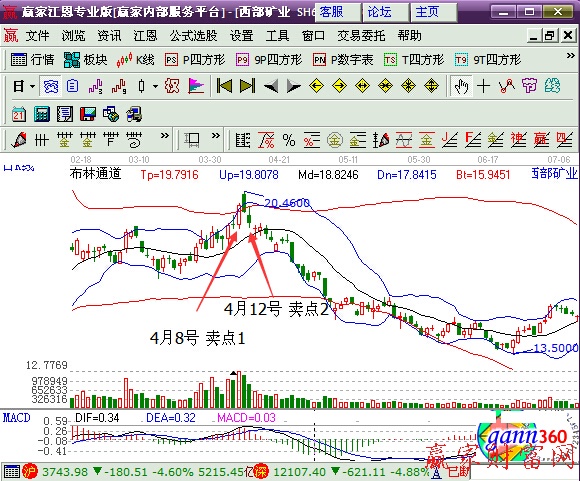Click the 论坛 button in title bar
580x481 pixels.
[x=385, y=12]
